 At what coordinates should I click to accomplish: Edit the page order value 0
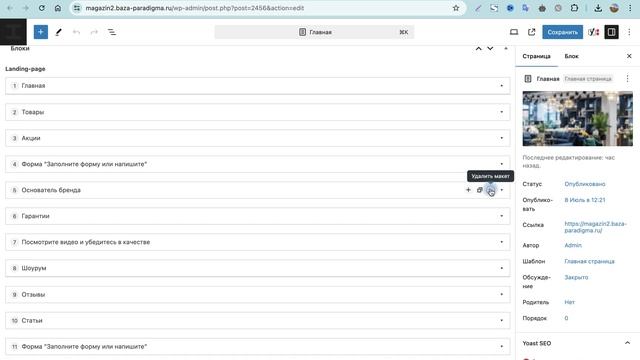566,318
